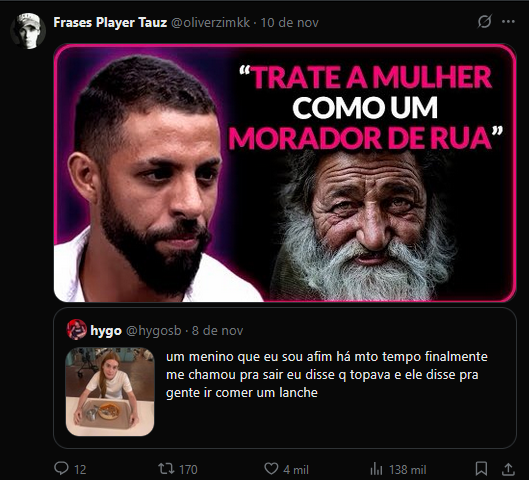
Task: Open the @hygosb handle
Action: click(x=154, y=331)
